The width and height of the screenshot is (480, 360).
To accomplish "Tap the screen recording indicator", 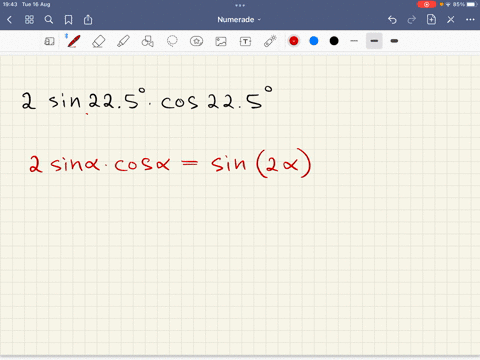I will 426,4.
